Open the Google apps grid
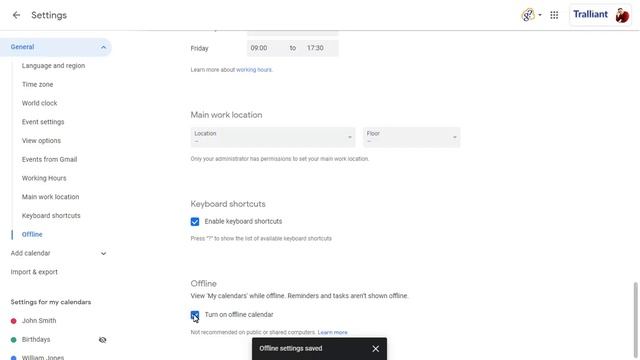The image size is (640, 360). click(554, 15)
